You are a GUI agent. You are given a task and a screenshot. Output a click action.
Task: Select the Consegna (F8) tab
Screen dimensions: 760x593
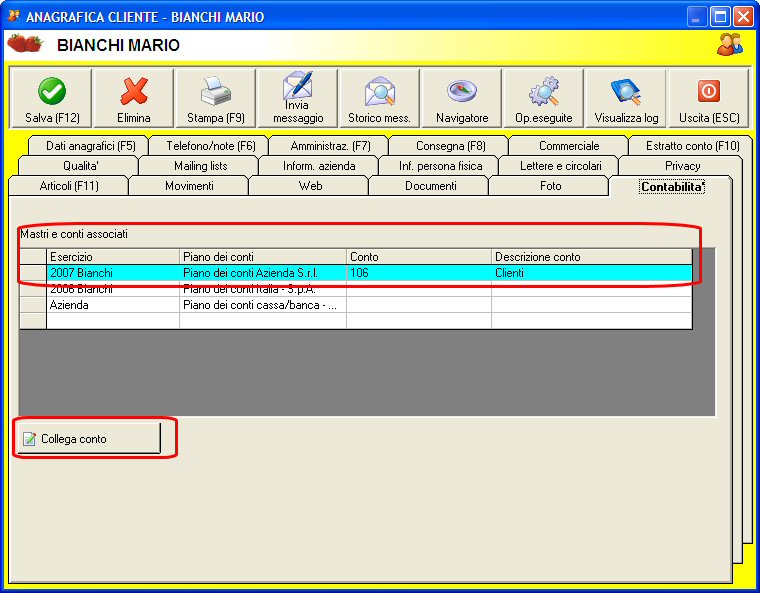coord(450,145)
